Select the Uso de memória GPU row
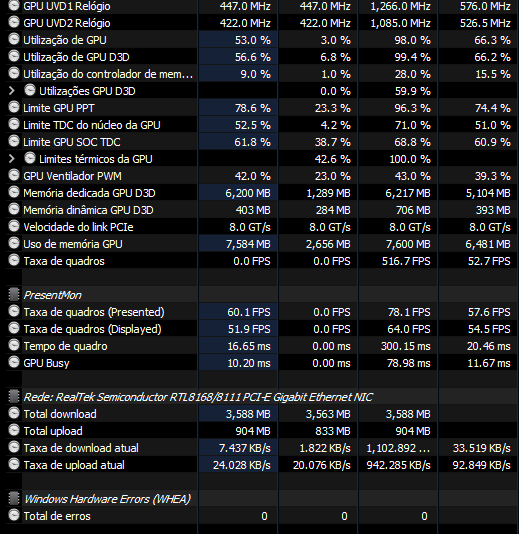The image size is (519, 534). [x=262, y=244]
